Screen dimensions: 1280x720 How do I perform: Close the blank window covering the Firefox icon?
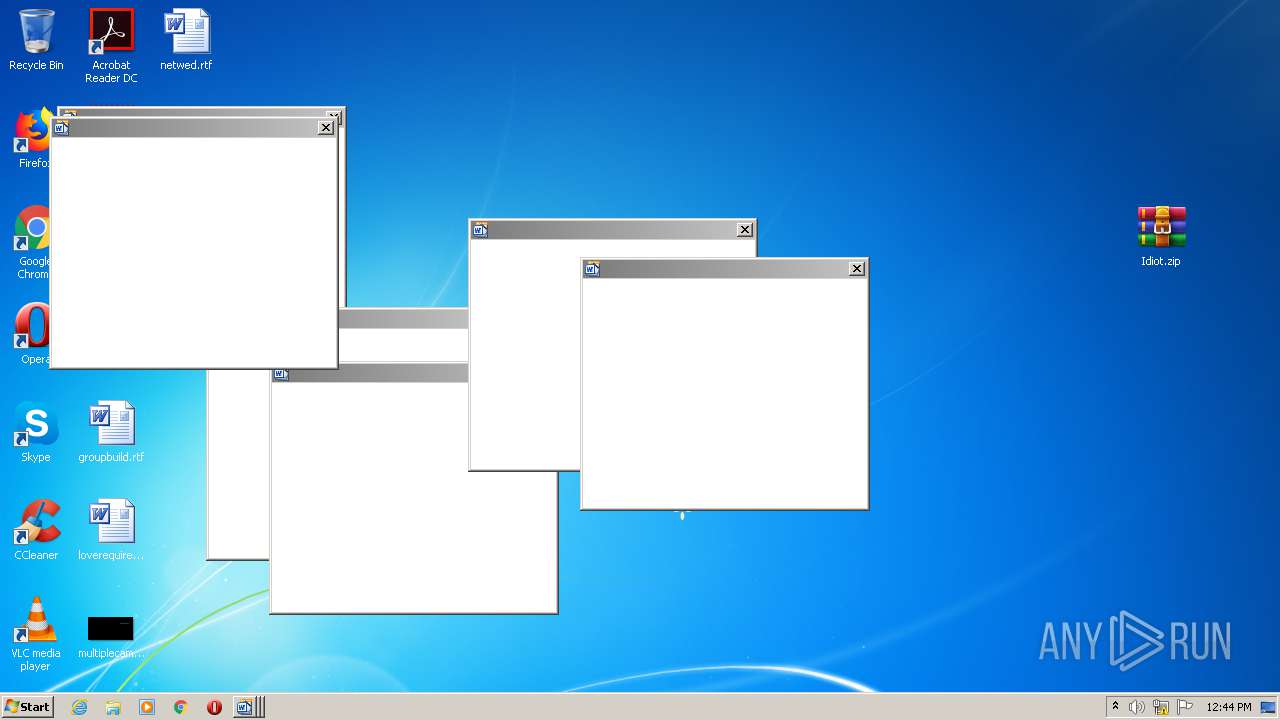tap(326, 127)
